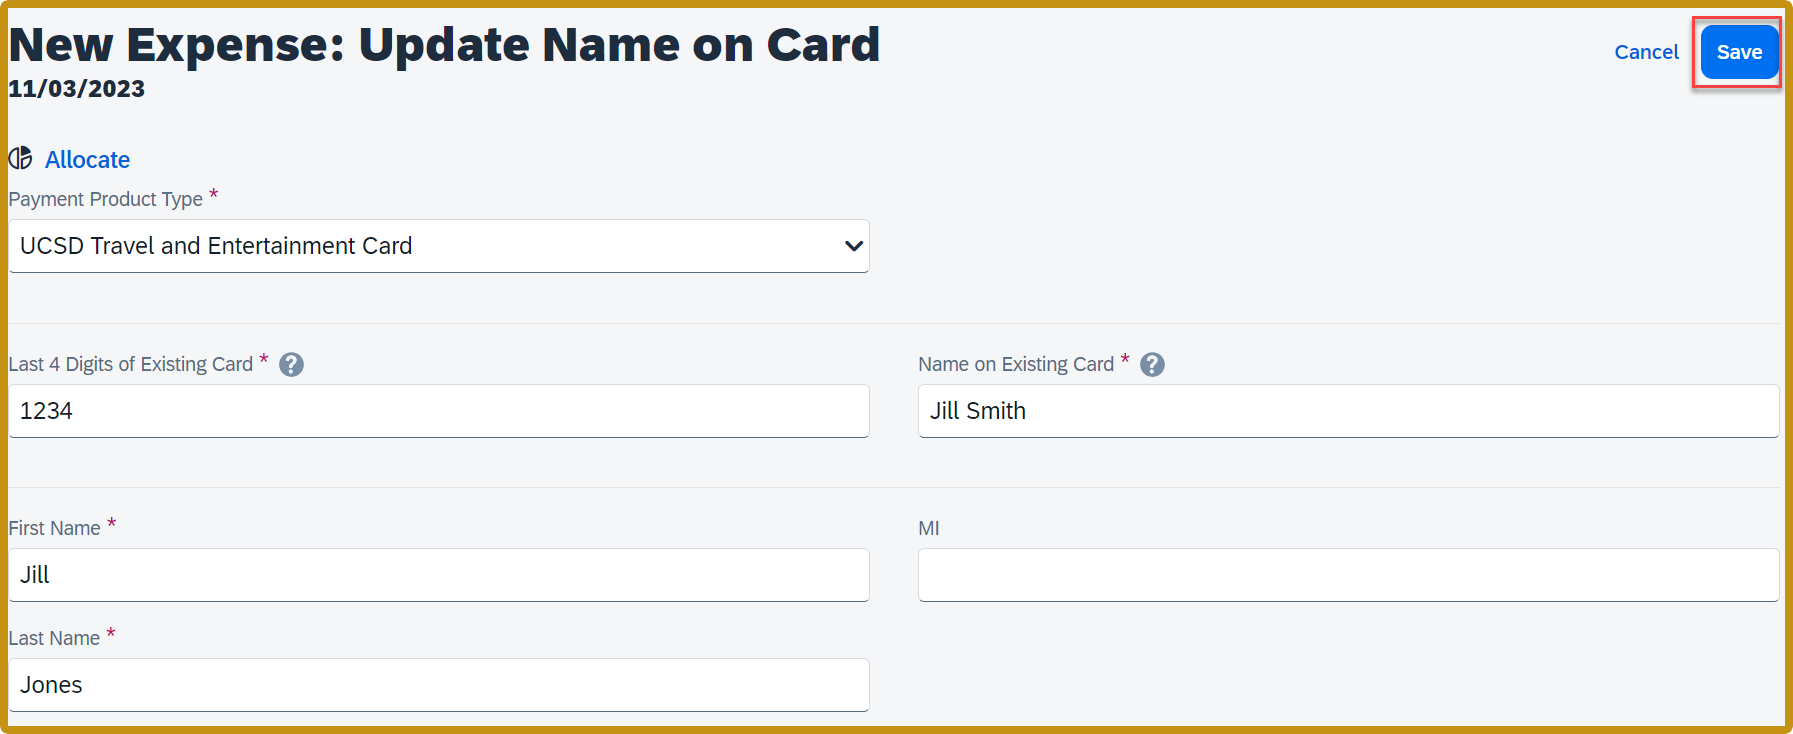Open the Allocate link
This screenshot has height=734, width=1793.
87,159
